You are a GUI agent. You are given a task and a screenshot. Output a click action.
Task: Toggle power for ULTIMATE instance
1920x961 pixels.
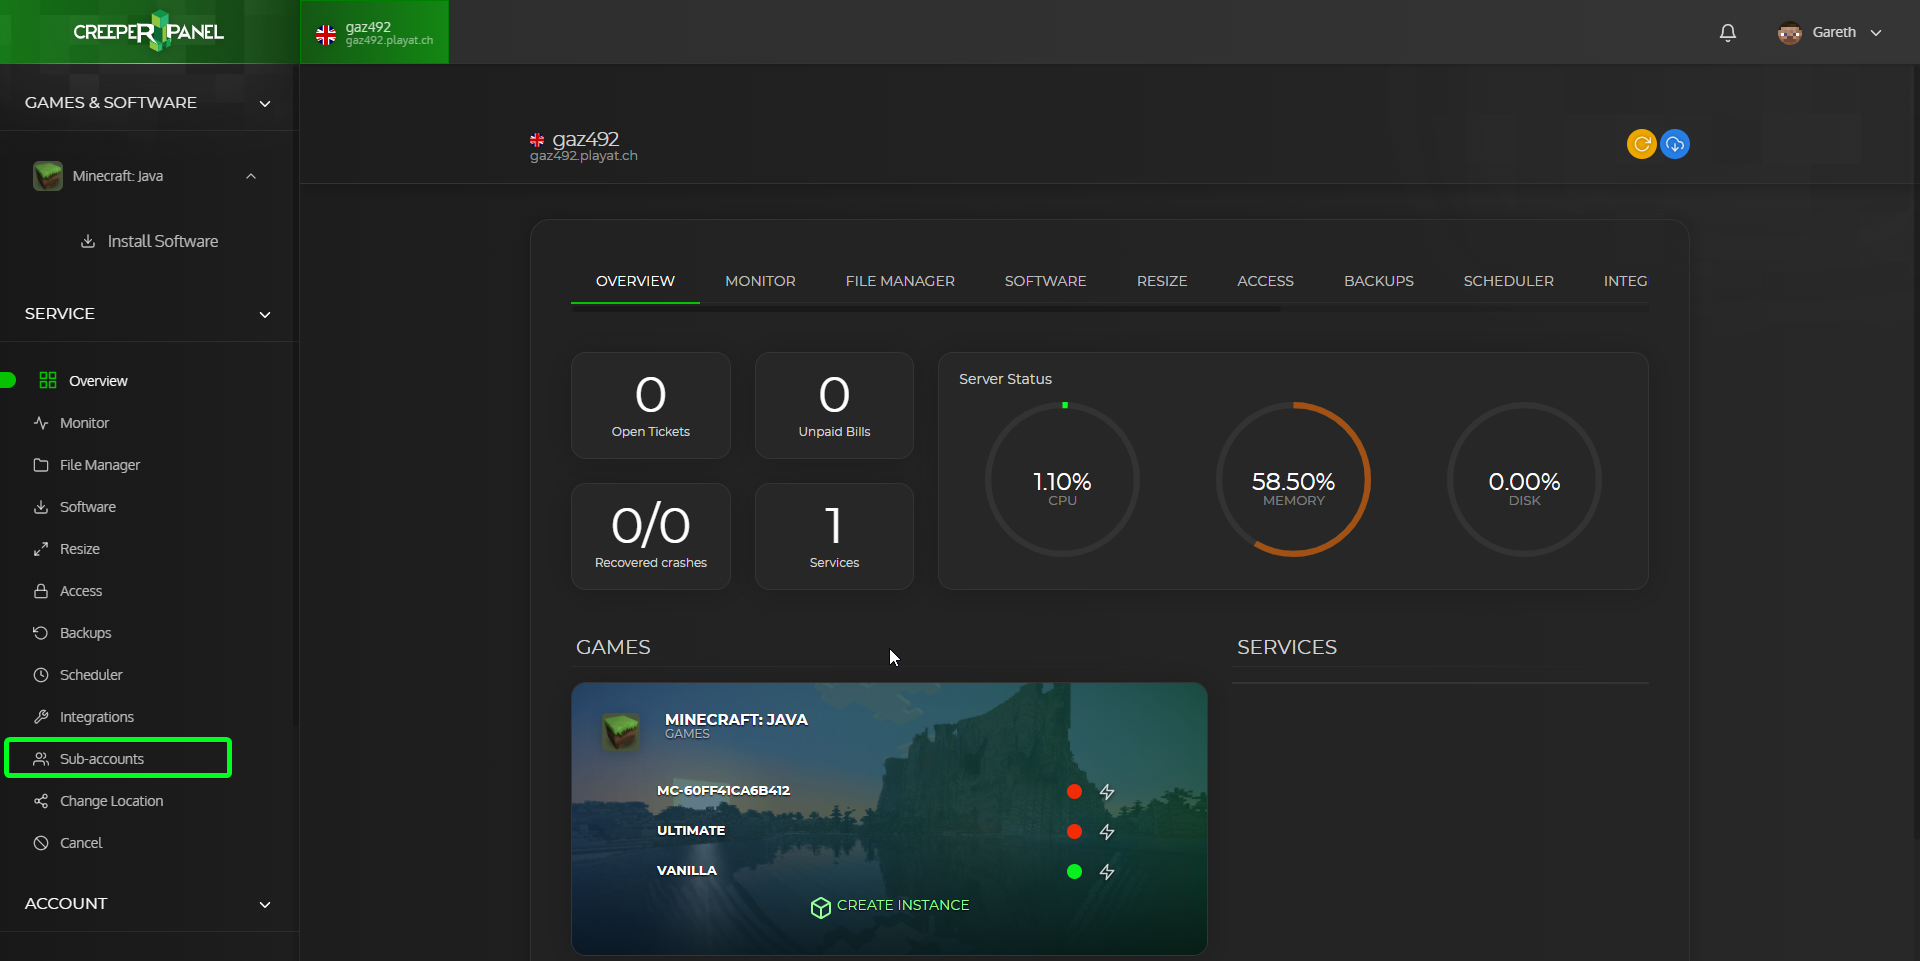(1107, 832)
